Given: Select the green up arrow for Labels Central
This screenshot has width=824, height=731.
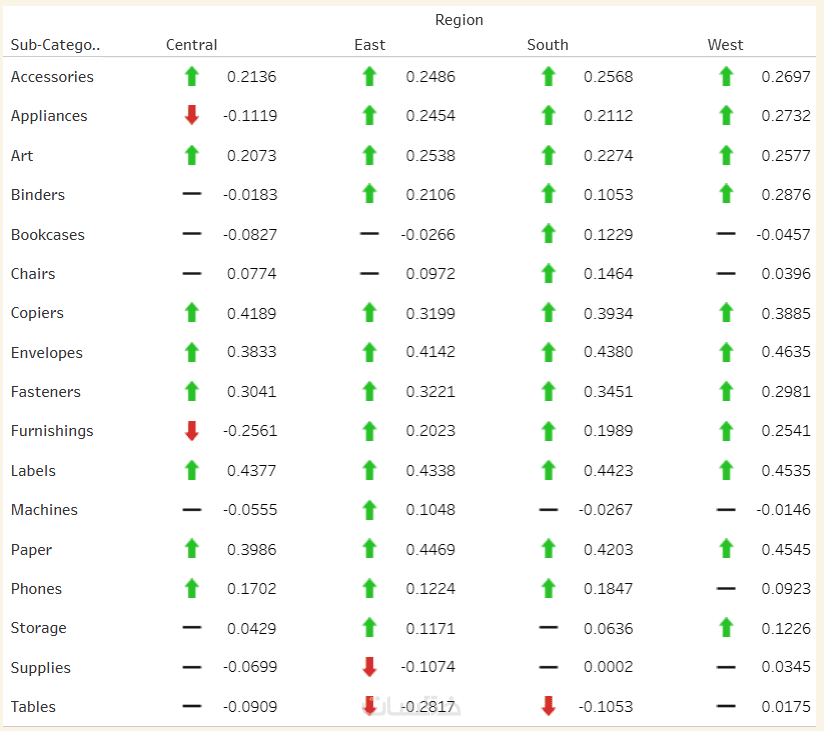Looking at the screenshot, I should tap(192, 471).
